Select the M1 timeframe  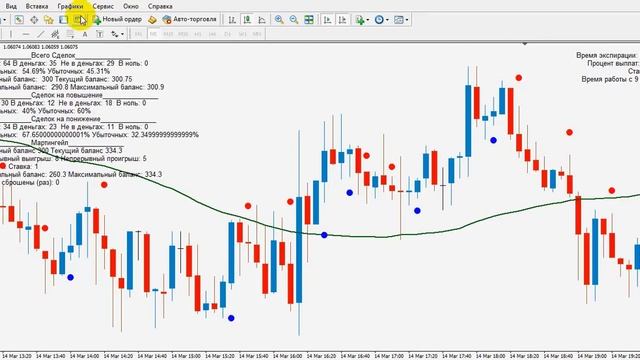(x=138, y=34)
